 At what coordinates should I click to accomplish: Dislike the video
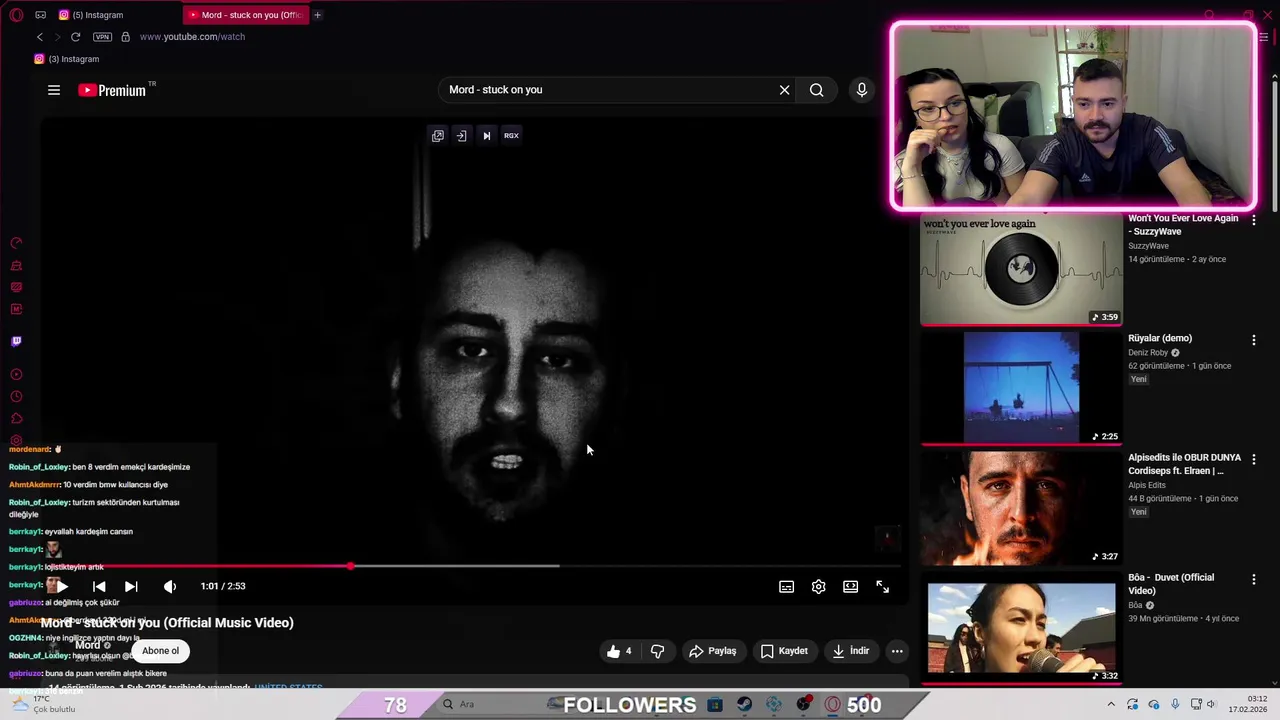tap(658, 651)
